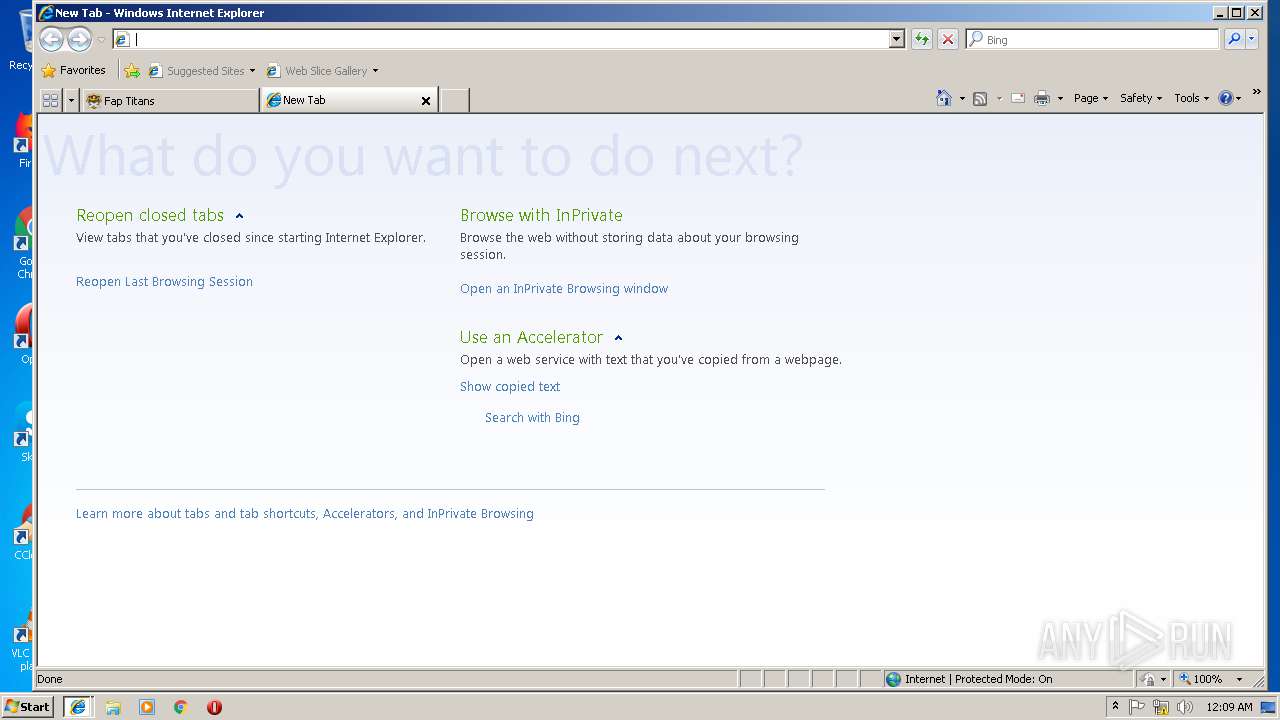This screenshot has width=1280, height=720.
Task: Click the security lock icon in status bar
Action: 1149,679
